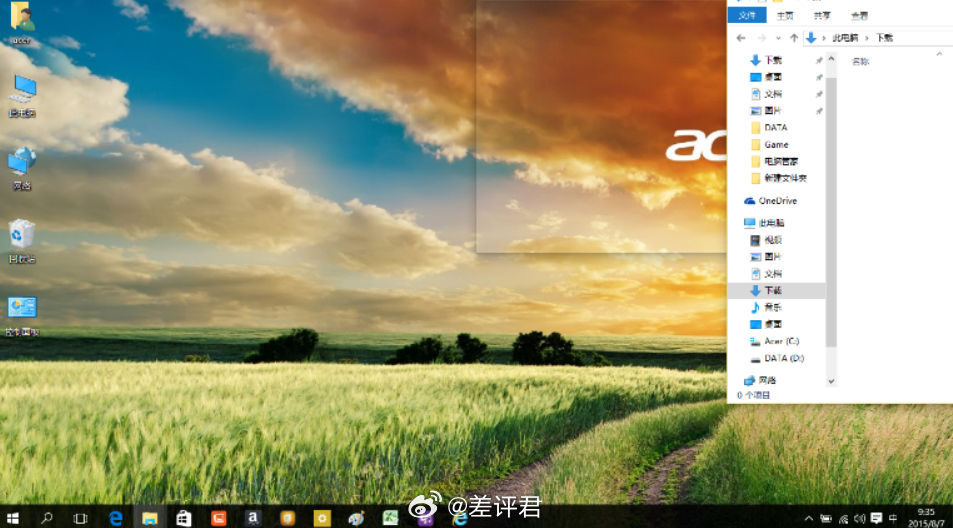Click the pin icon beside pinned 图片

[819, 111]
